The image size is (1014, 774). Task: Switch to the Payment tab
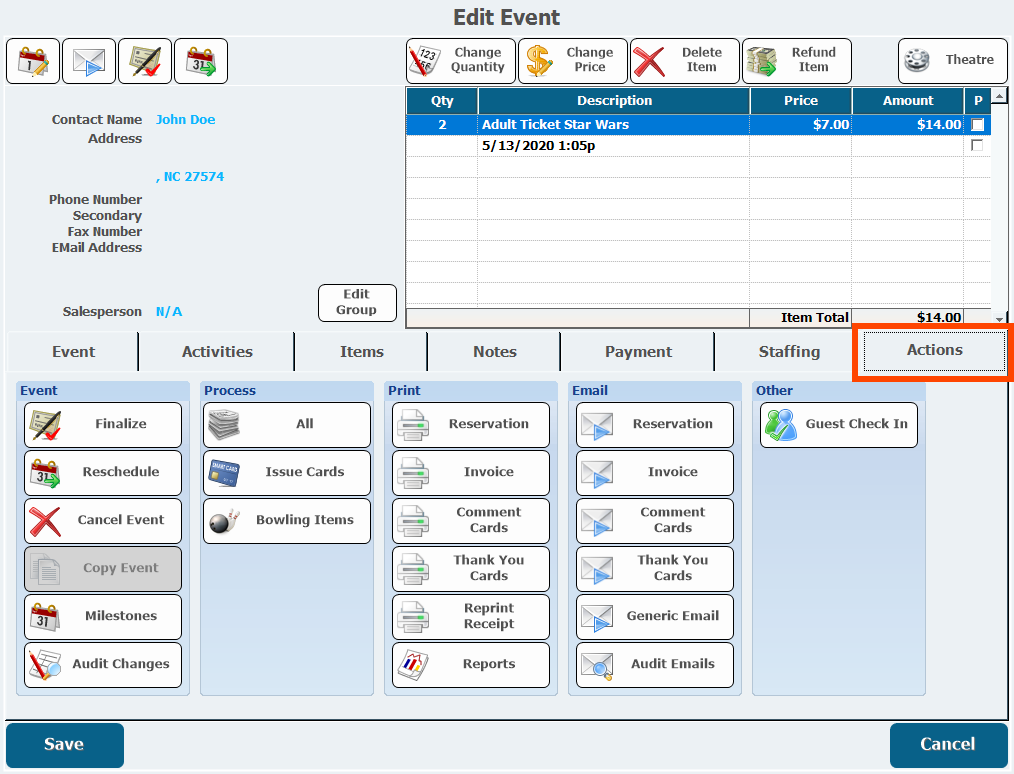(638, 352)
